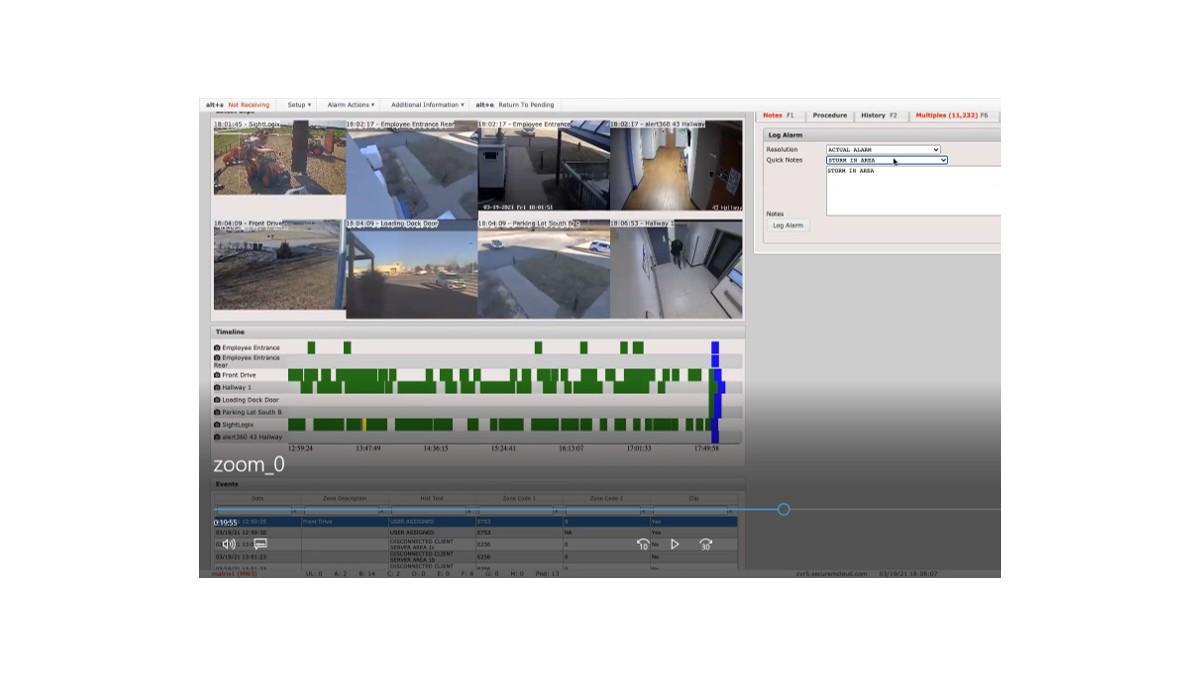The height and width of the screenshot is (675, 1200).
Task: Switch to the Procedure tab
Action: point(830,116)
